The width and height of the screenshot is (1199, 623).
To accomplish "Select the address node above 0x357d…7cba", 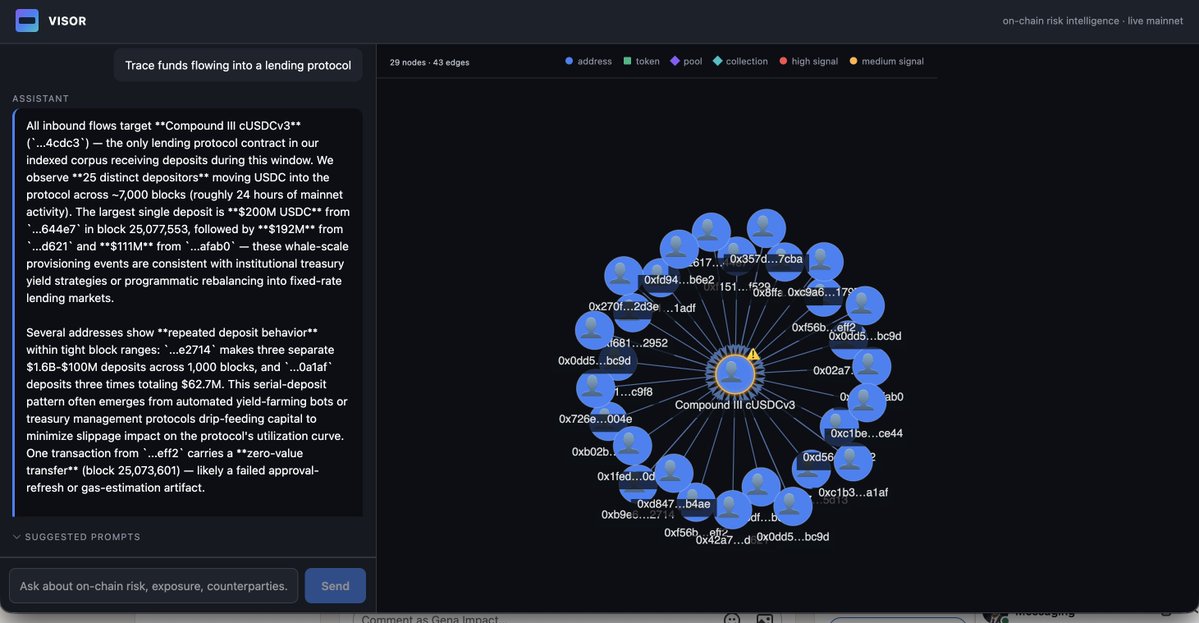I will (765, 229).
